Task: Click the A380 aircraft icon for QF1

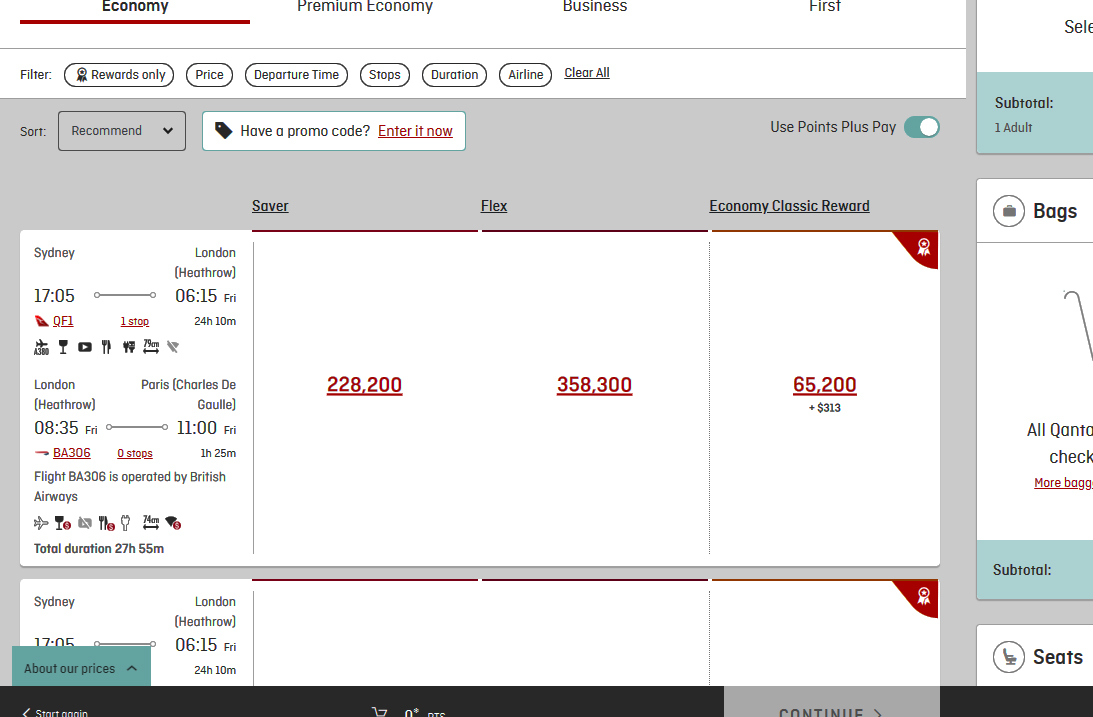Action: tap(41, 347)
